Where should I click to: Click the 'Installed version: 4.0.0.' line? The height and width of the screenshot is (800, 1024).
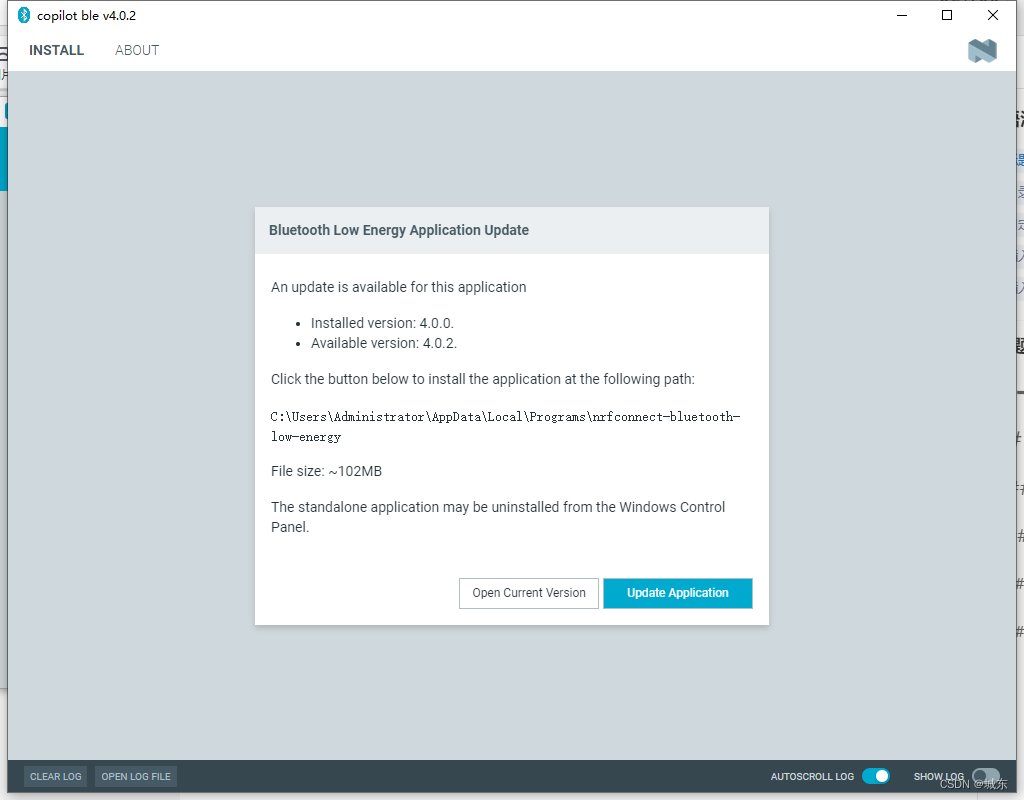382,323
